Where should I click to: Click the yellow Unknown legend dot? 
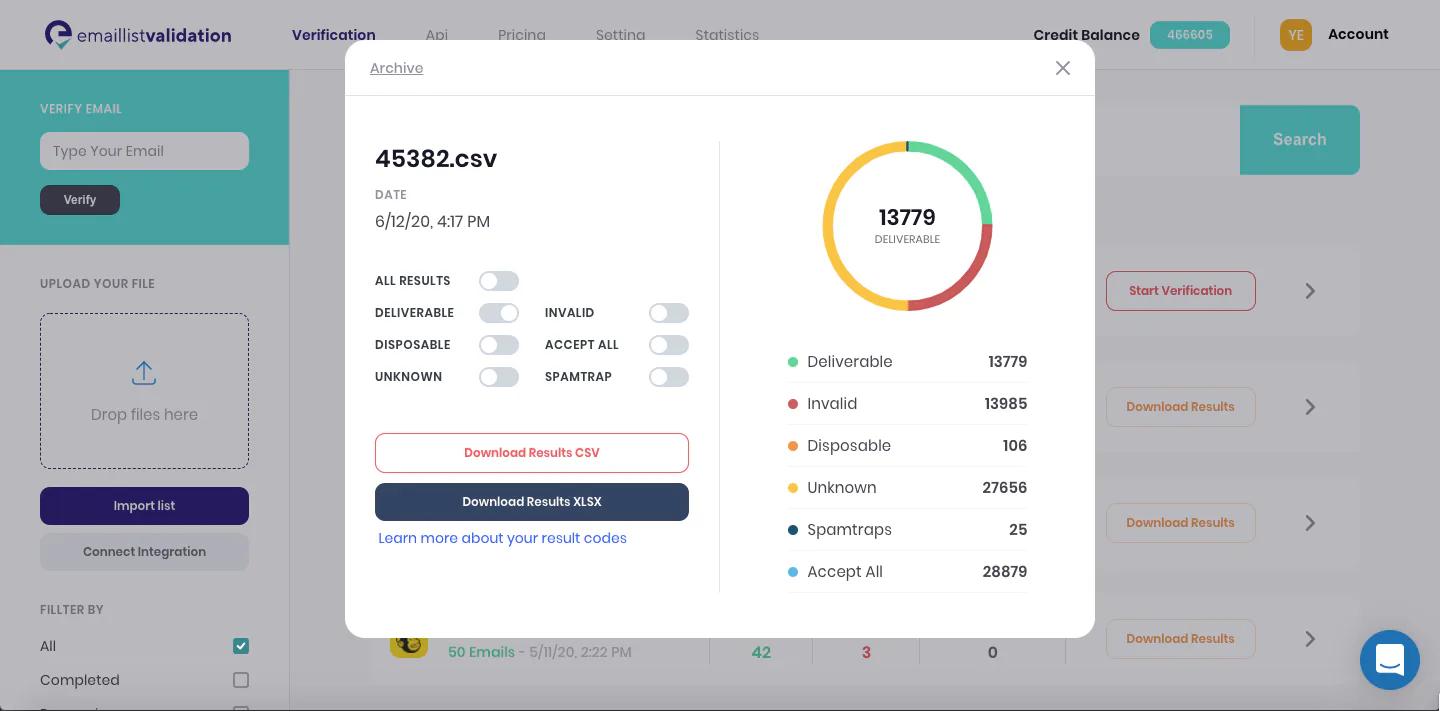point(793,488)
